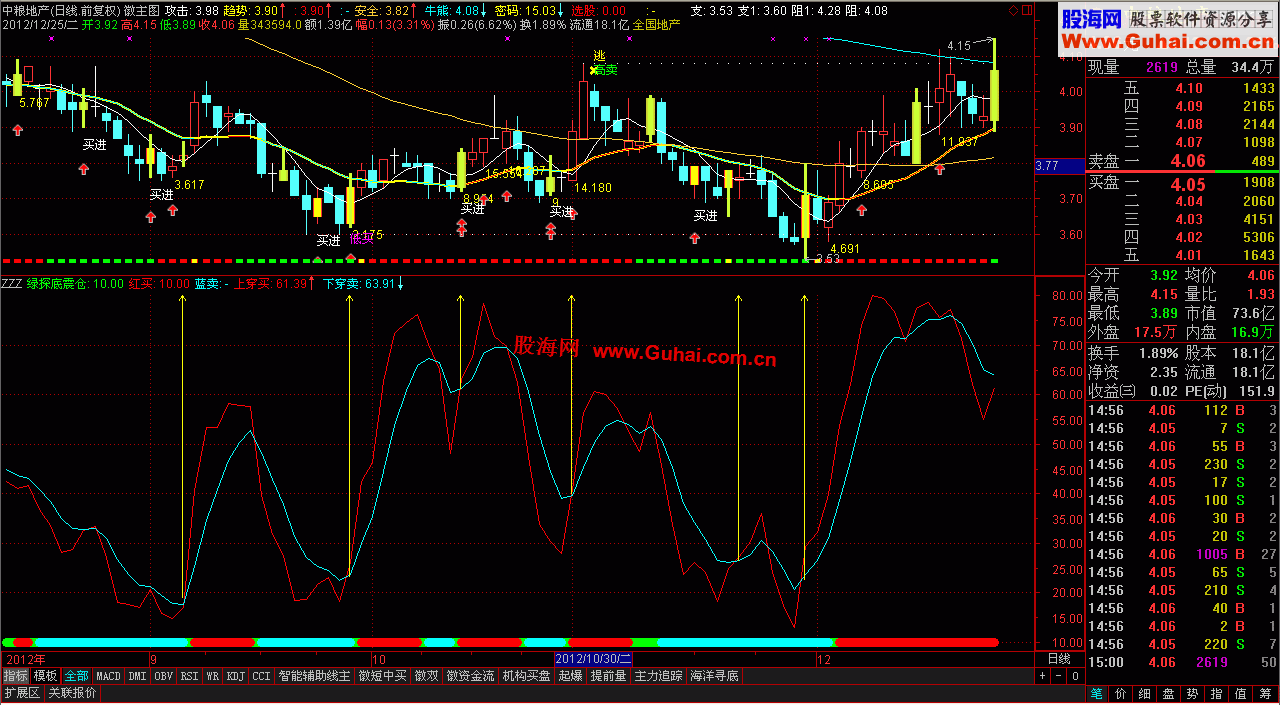
Task: Select the 智能辅助线主 indicator tab
Action: click(315, 677)
